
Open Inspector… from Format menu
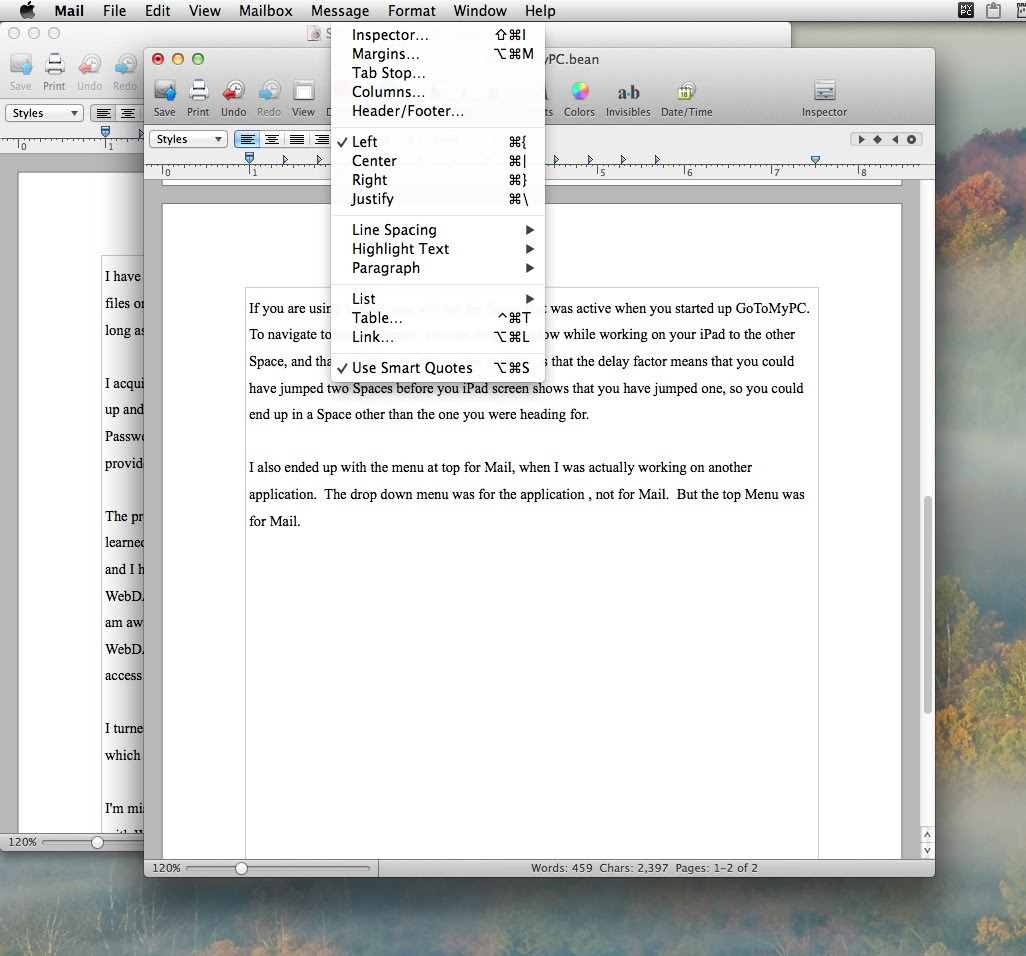pyautogui.click(x=438, y=35)
